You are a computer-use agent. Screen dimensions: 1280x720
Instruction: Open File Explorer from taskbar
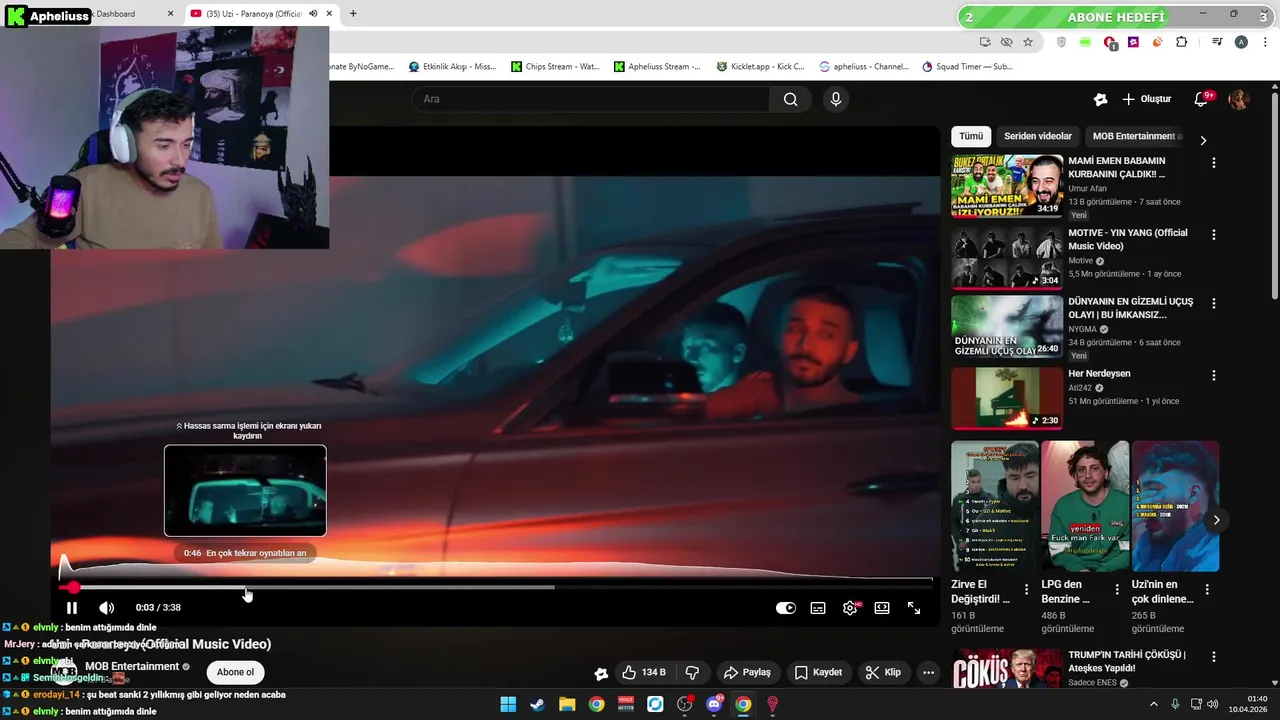click(567, 704)
